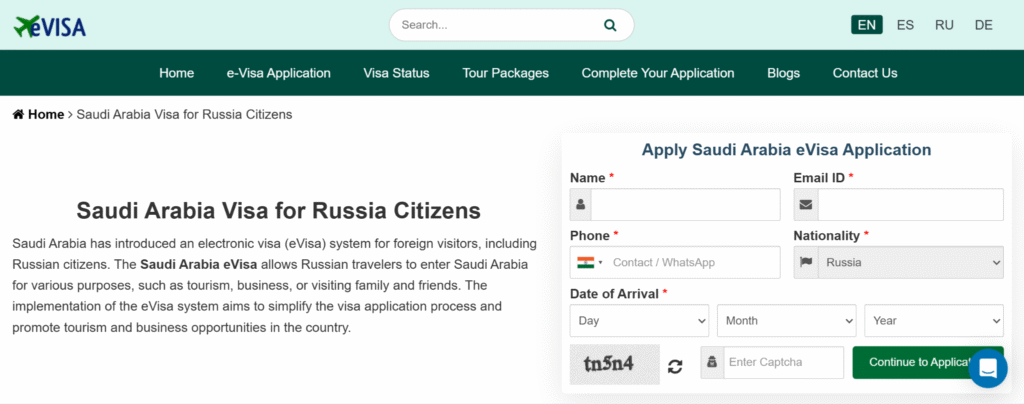Switch language to RU
Viewport: 1024px width, 404px height.
944,25
